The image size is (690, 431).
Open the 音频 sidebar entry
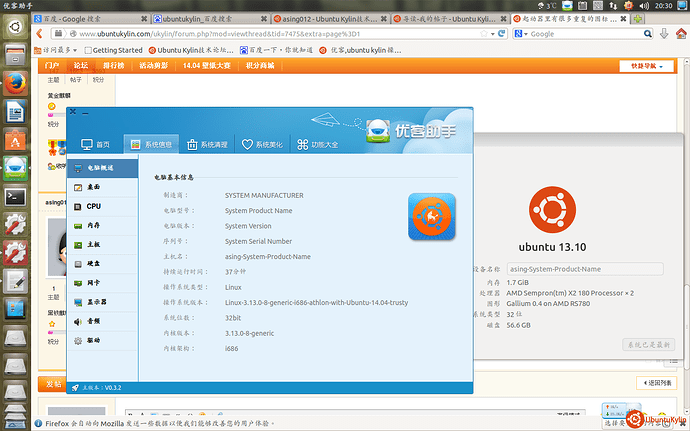(103, 321)
